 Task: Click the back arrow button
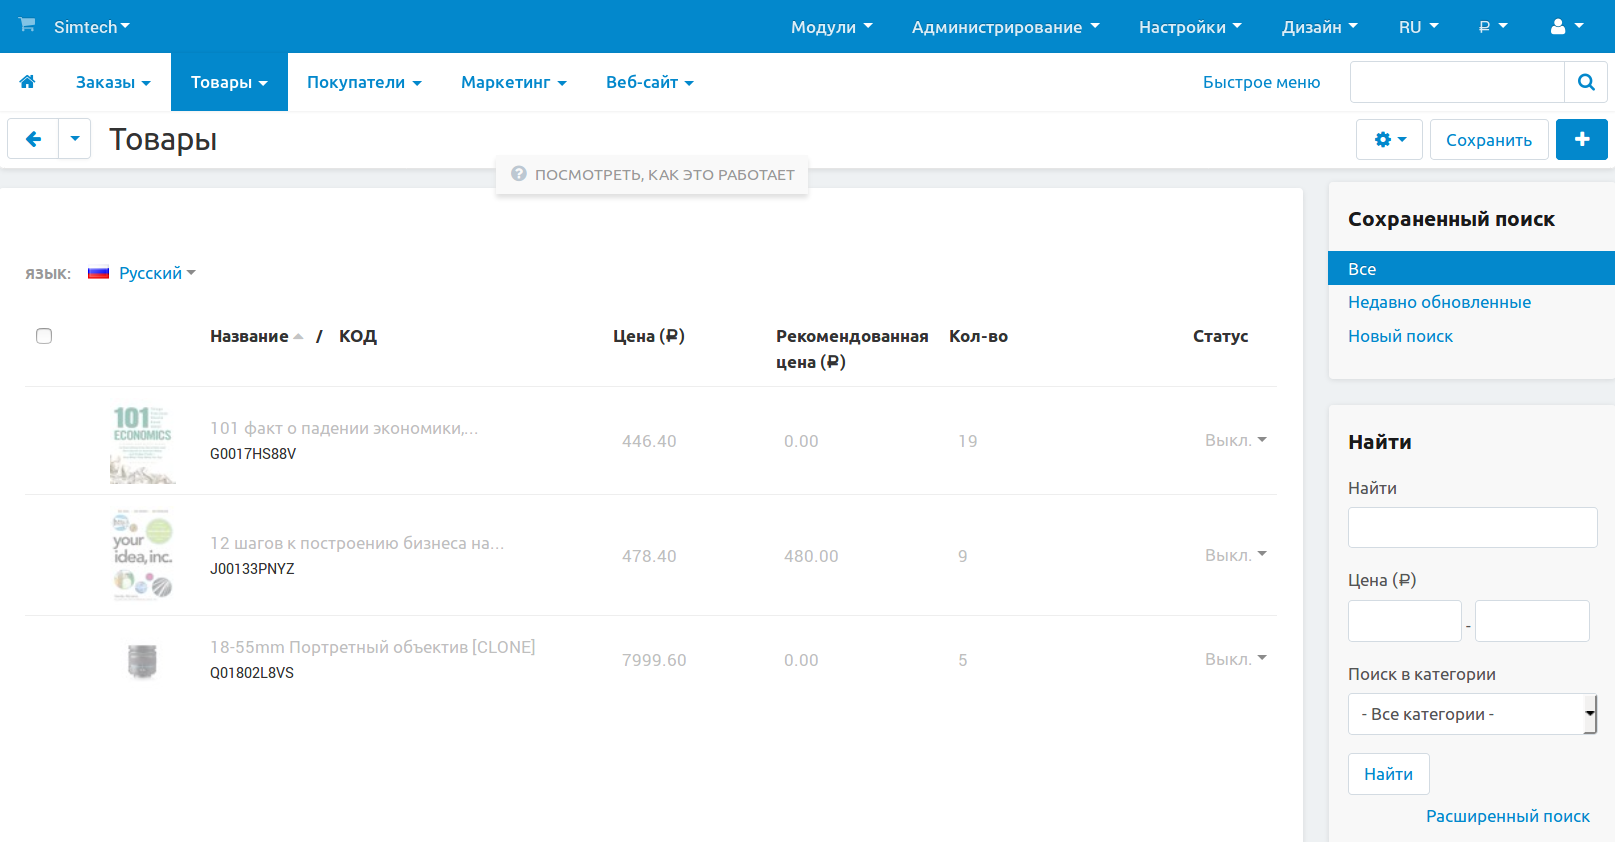(x=33, y=139)
